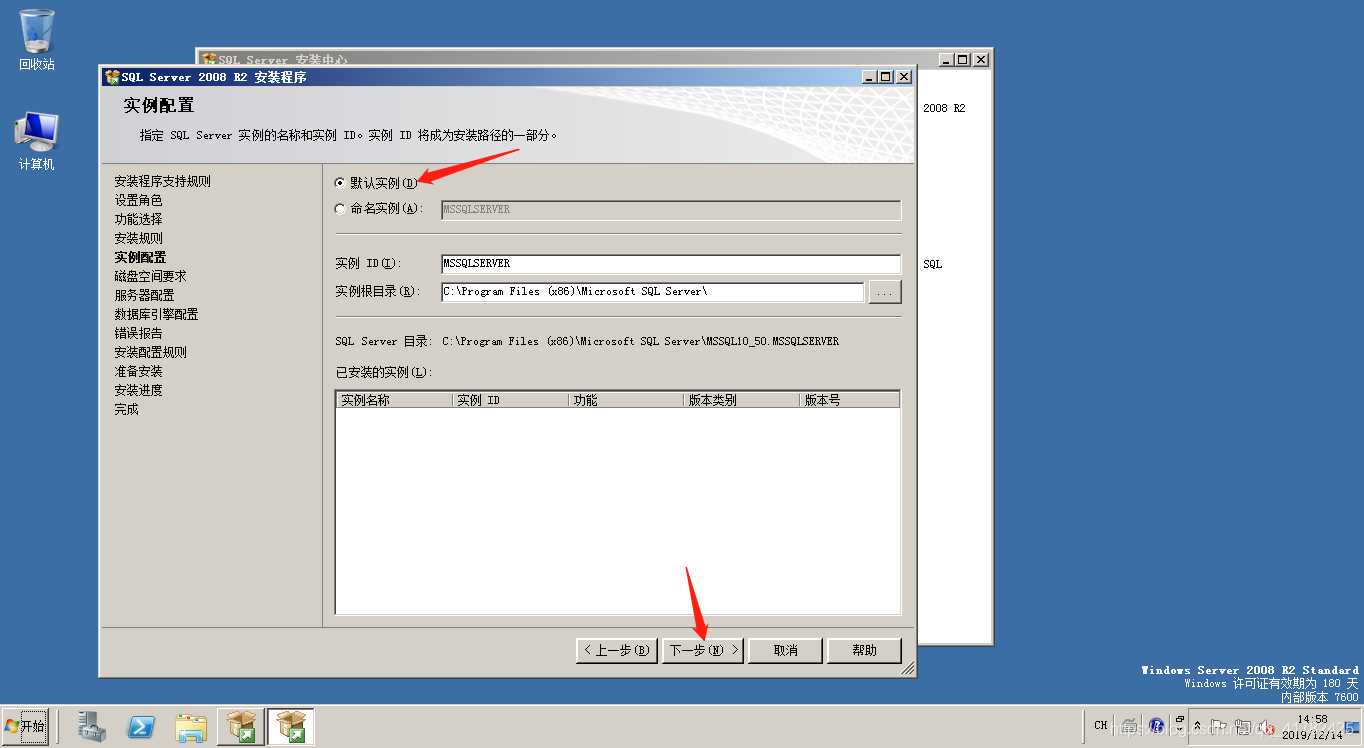Select 安装程序支持规则 step in sidebar
Image resolution: width=1364 pixels, height=748 pixels.
click(162, 181)
